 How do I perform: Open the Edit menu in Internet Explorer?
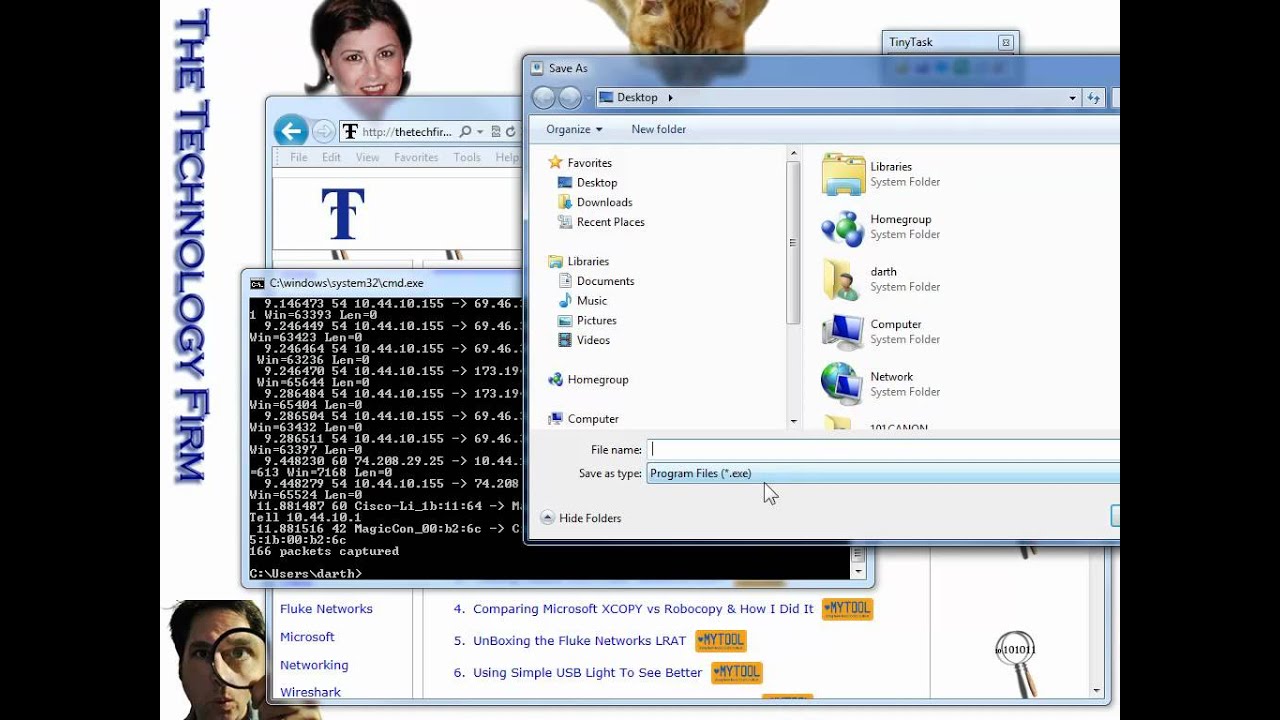pyautogui.click(x=331, y=157)
